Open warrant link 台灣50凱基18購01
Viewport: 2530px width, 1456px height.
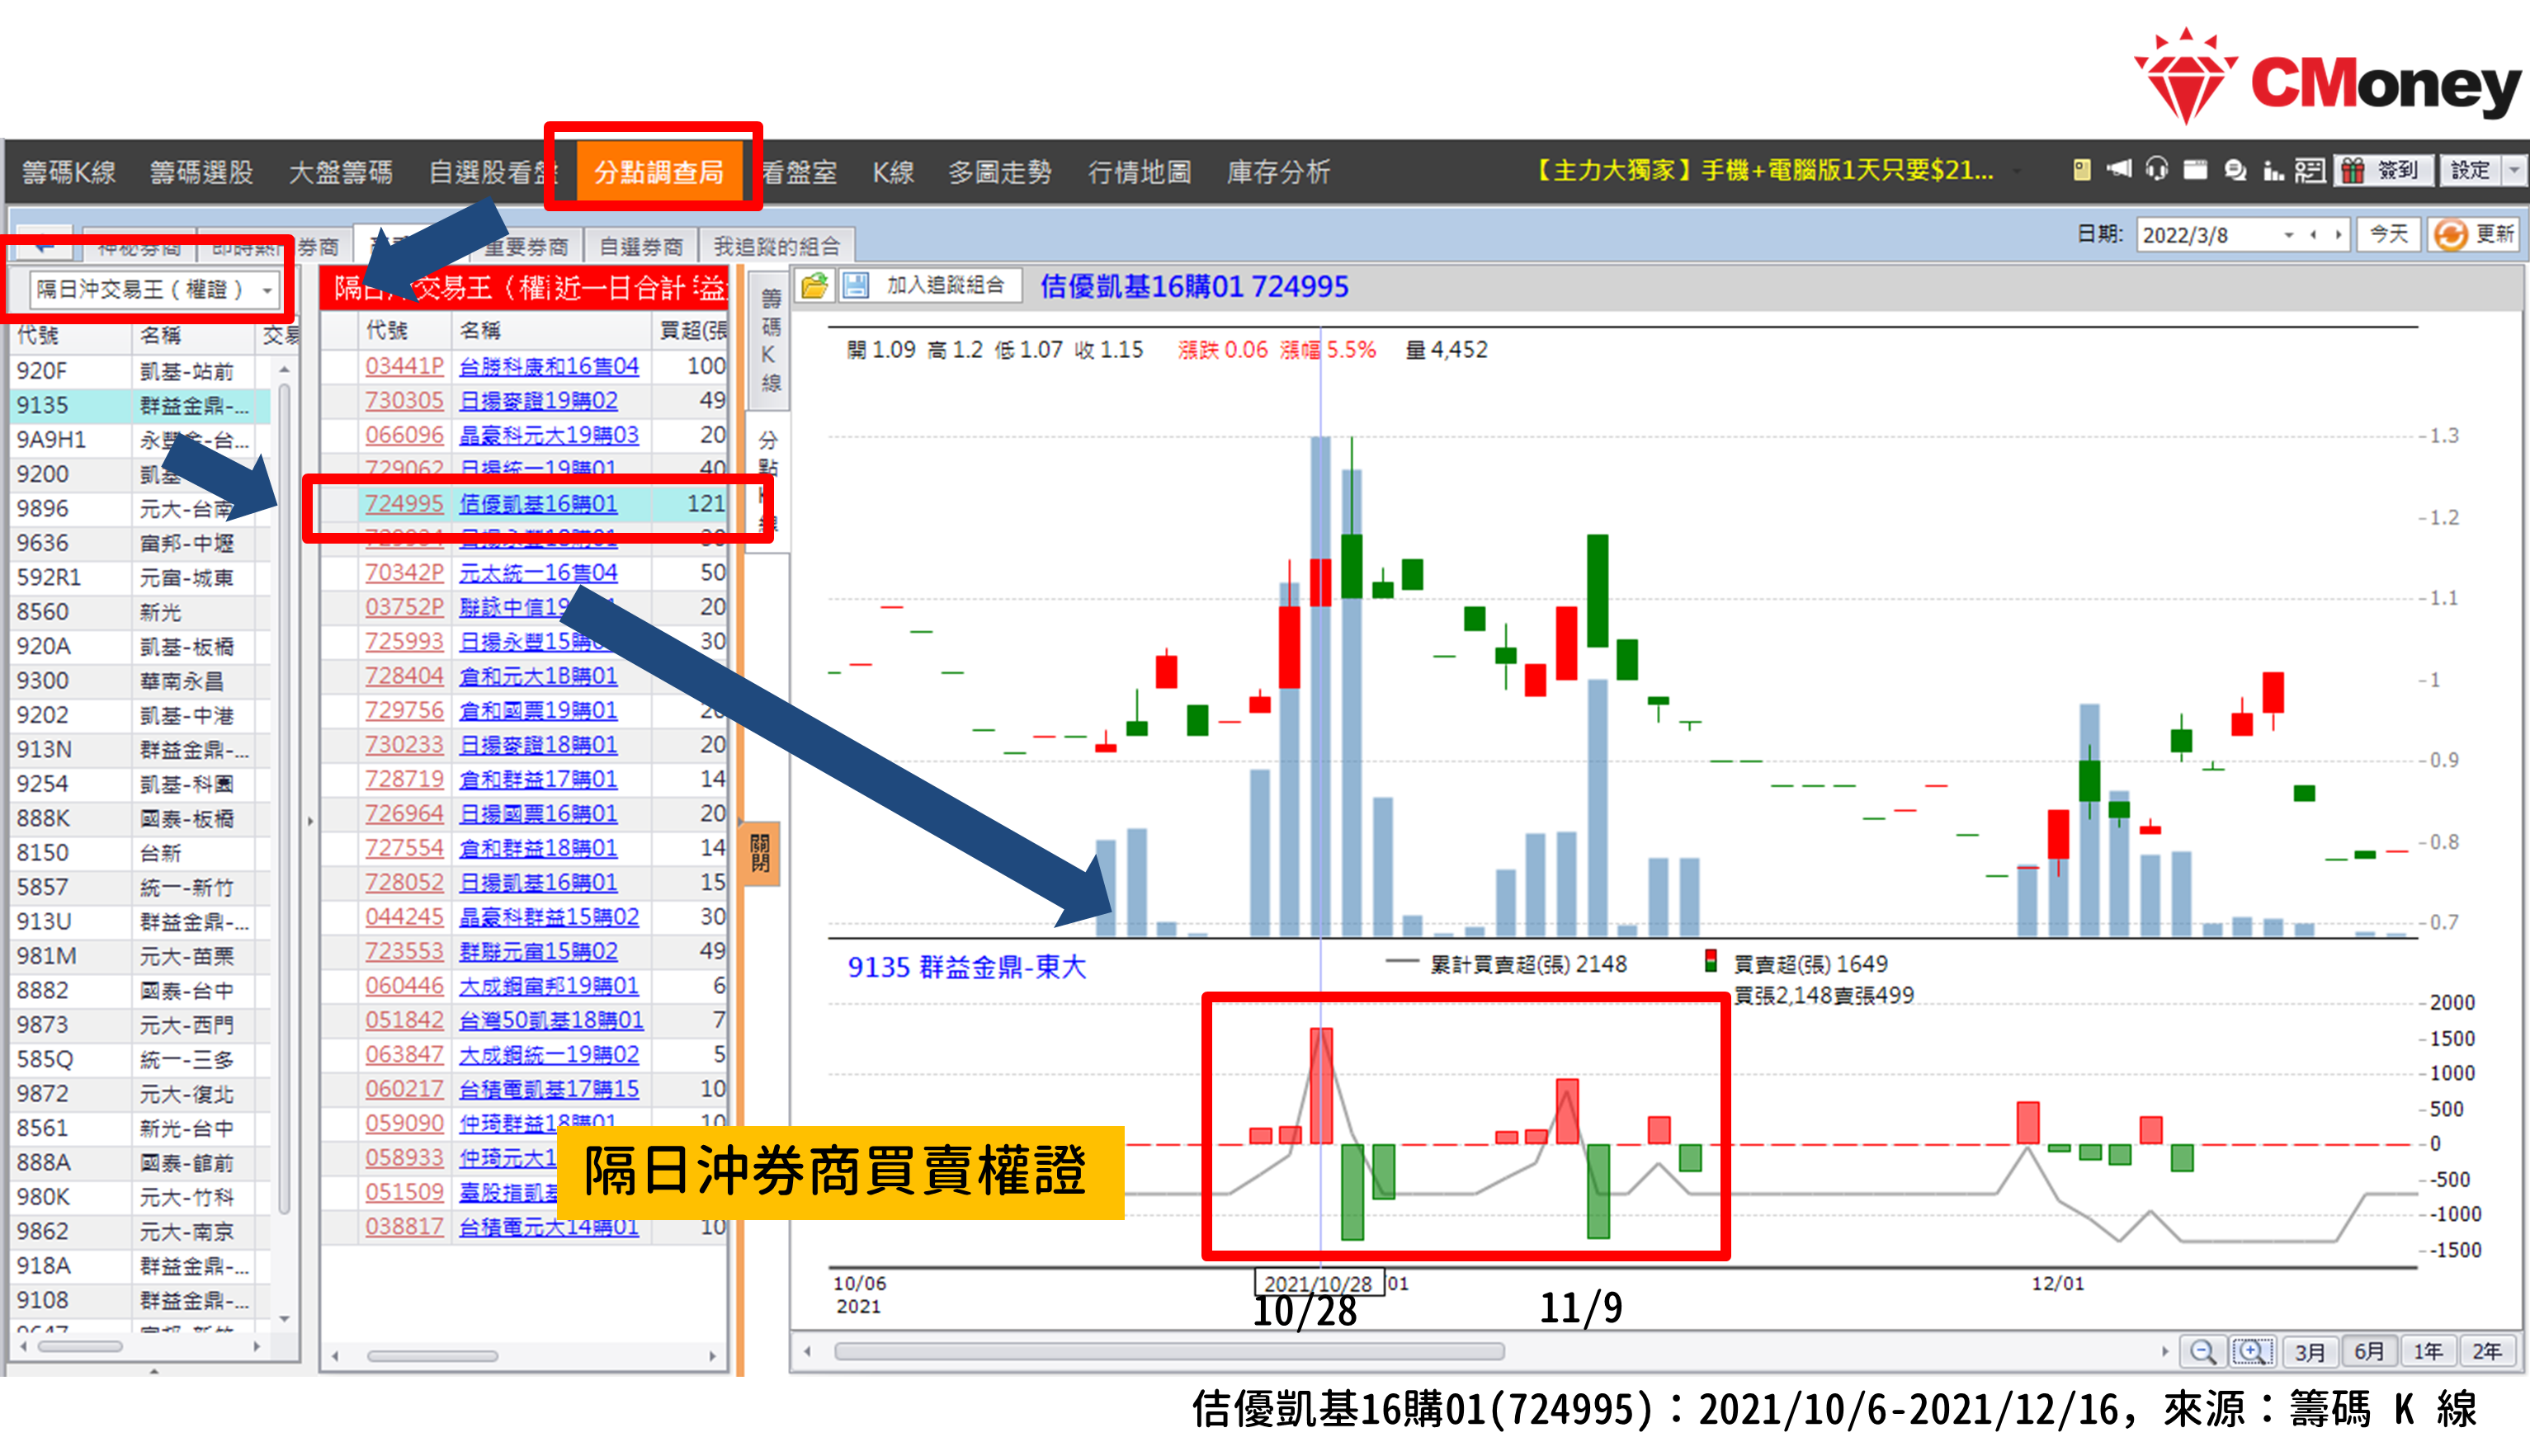point(551,1020)
